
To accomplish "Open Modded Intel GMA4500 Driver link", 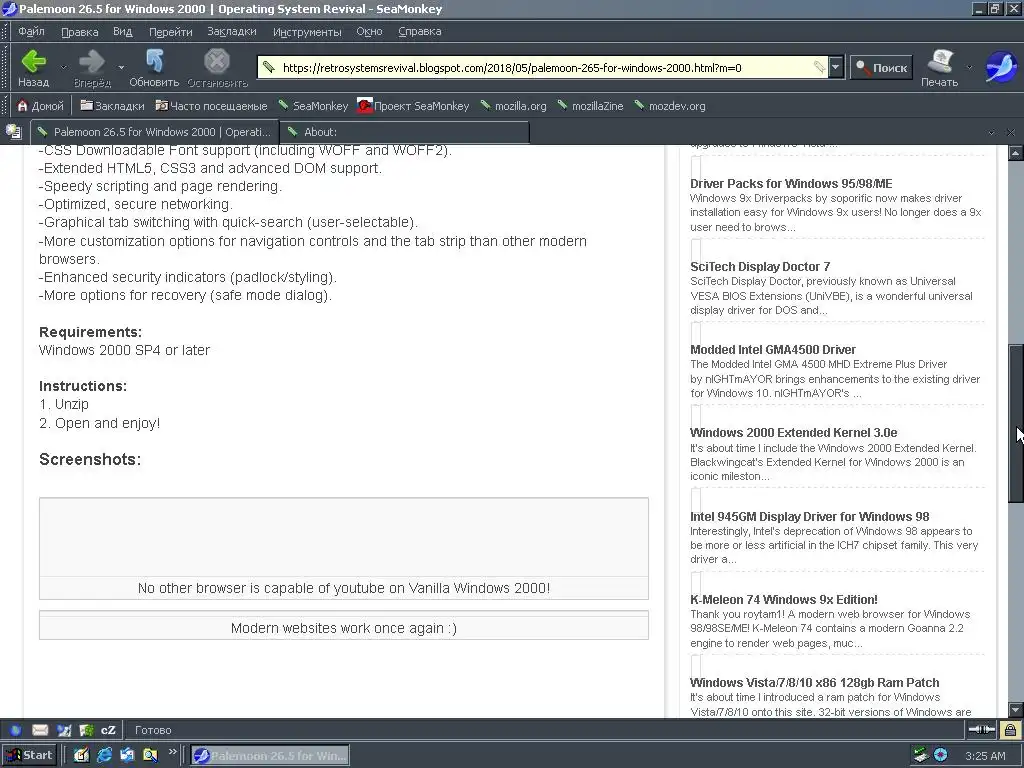I will point(773,349).
